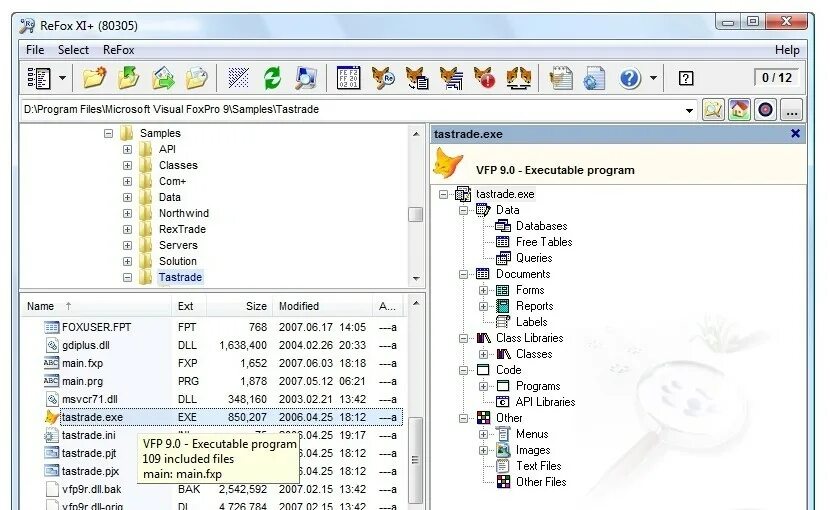The image size is (830, 510).
Task: Sort by the Ext column header
Action: tap(189, 306)
